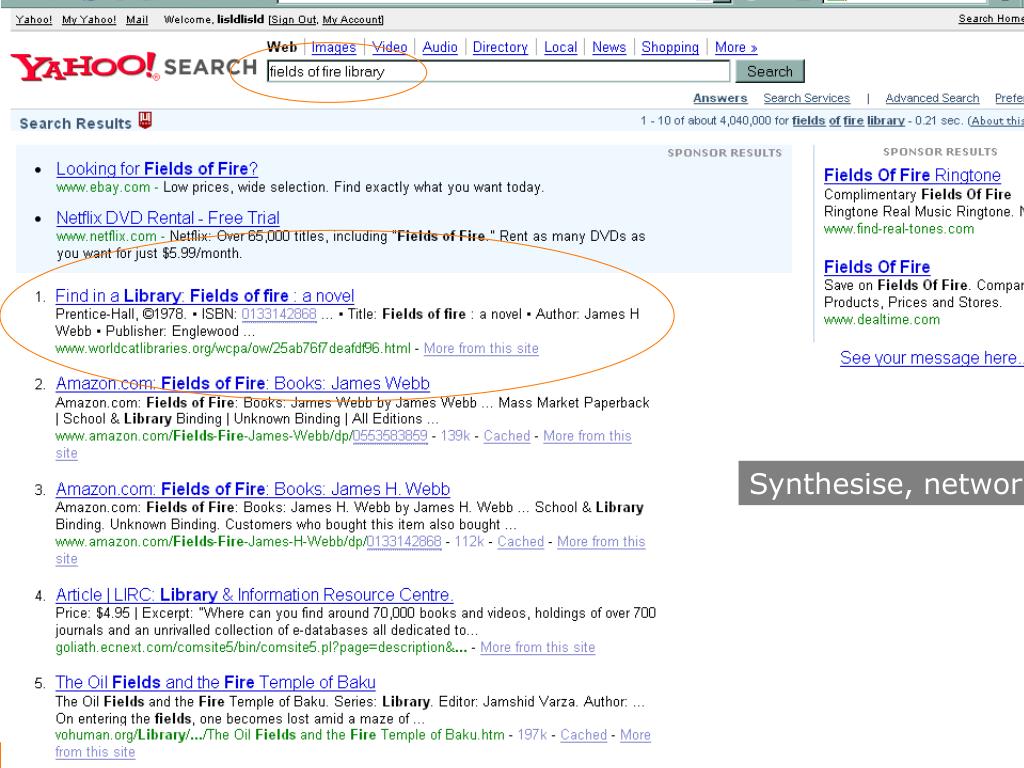The width and height of the screenshot is (1024, 768).
Task: Open the Directory search tab
Action: pyautogui.click(x=500, y=47)
